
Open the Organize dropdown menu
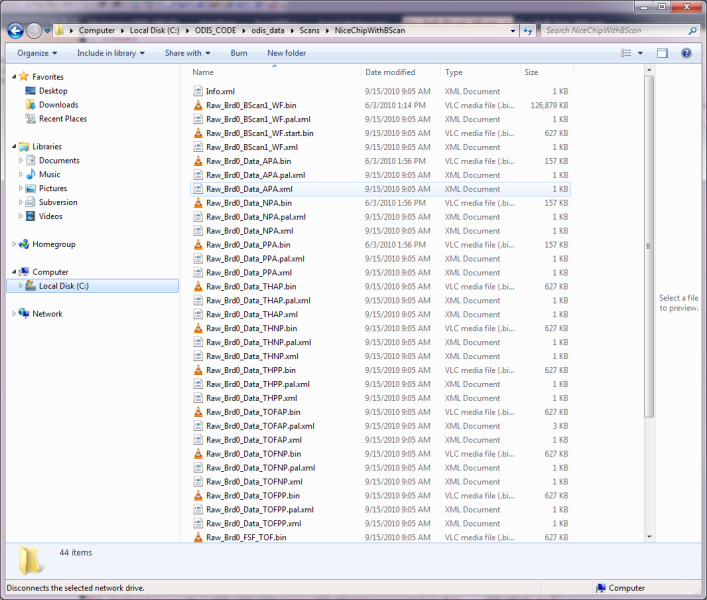pos(37,53)
